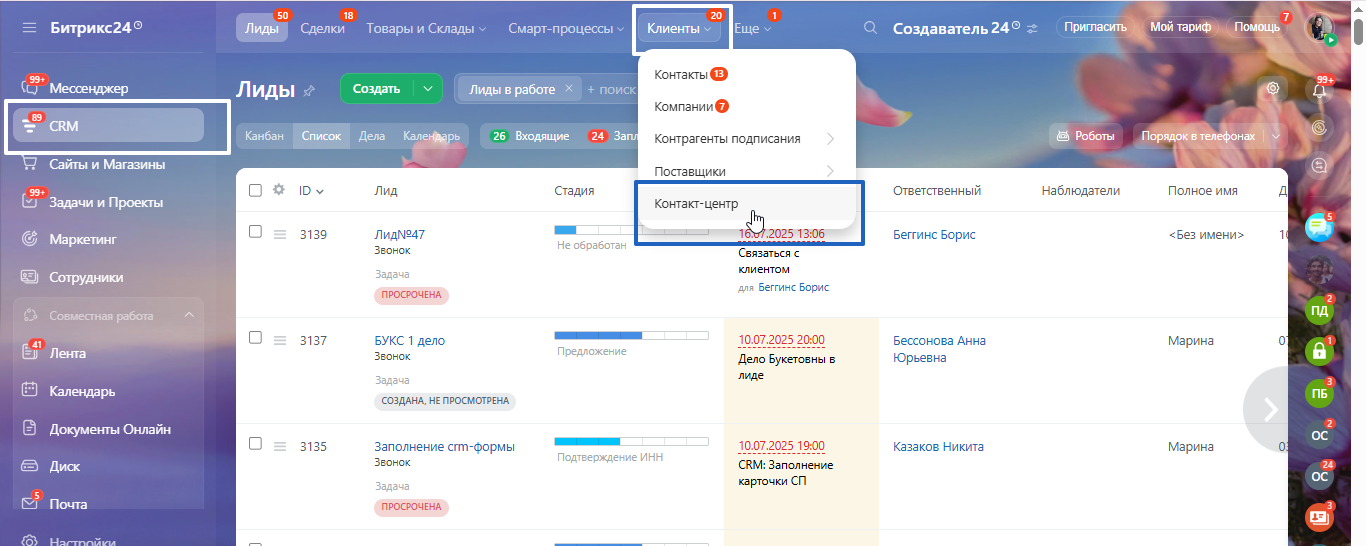The height and width of the screenshot is (546, 1366).
Task: Click the Мой тариф button
Action: pos(1180,27)
